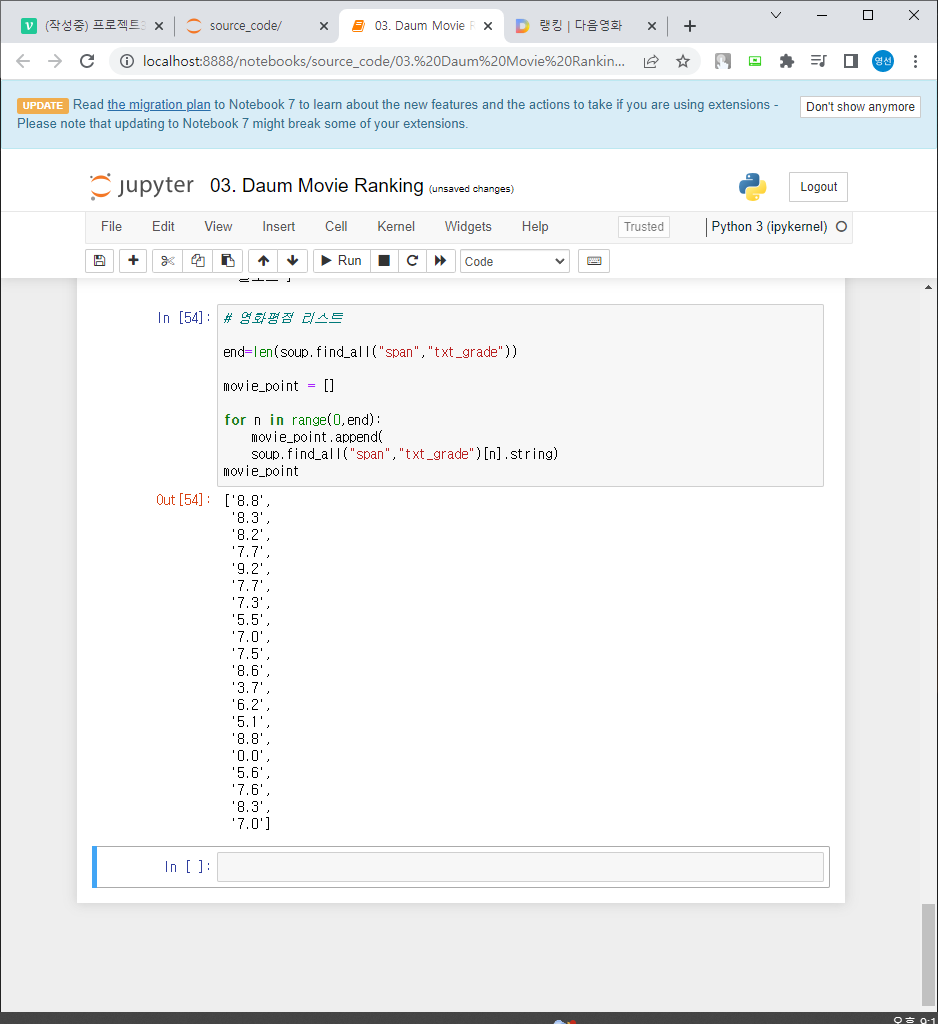Bookmark this page with star icon
Image resolution: width=938 pixels, height=1024 pixels.
point(683,61)
